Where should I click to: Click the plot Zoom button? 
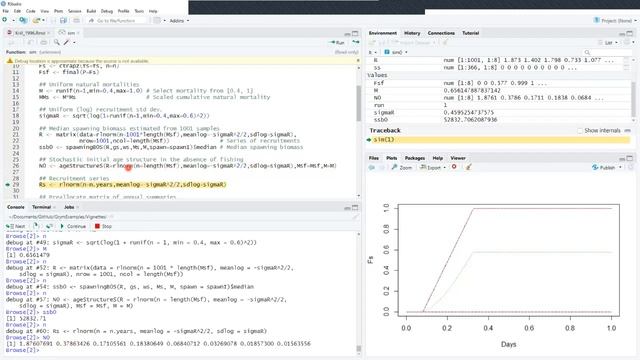pyautogui.click(x=402, y=167)
